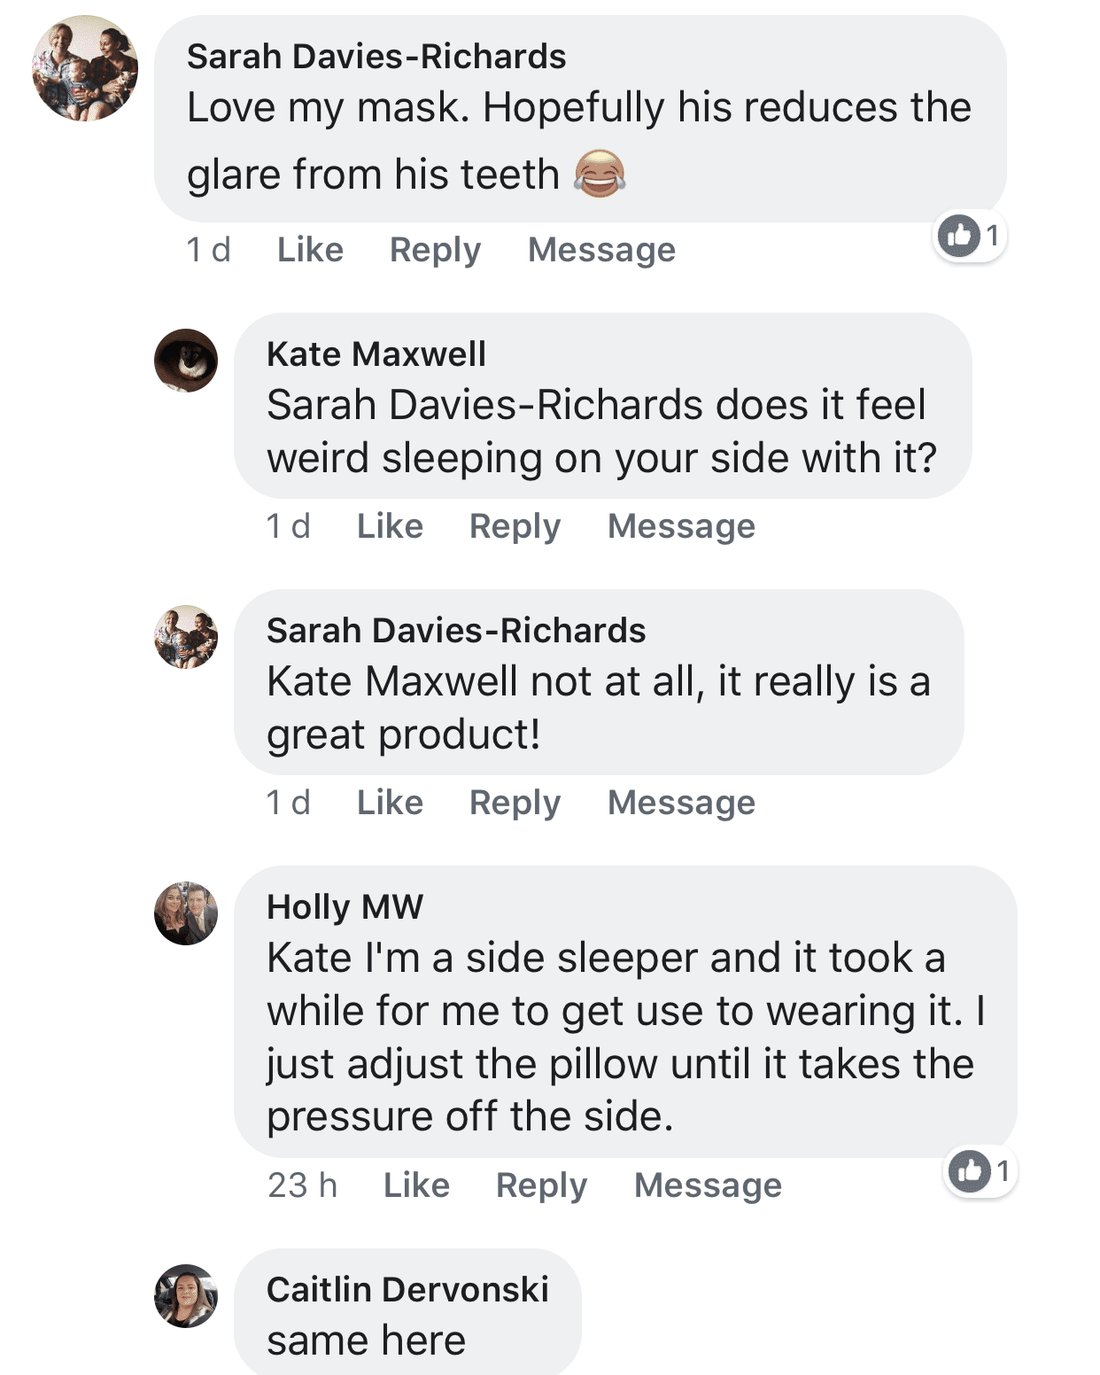
Task: Reply to Sarah's 'great product' comment
Action: click(515, 803)
